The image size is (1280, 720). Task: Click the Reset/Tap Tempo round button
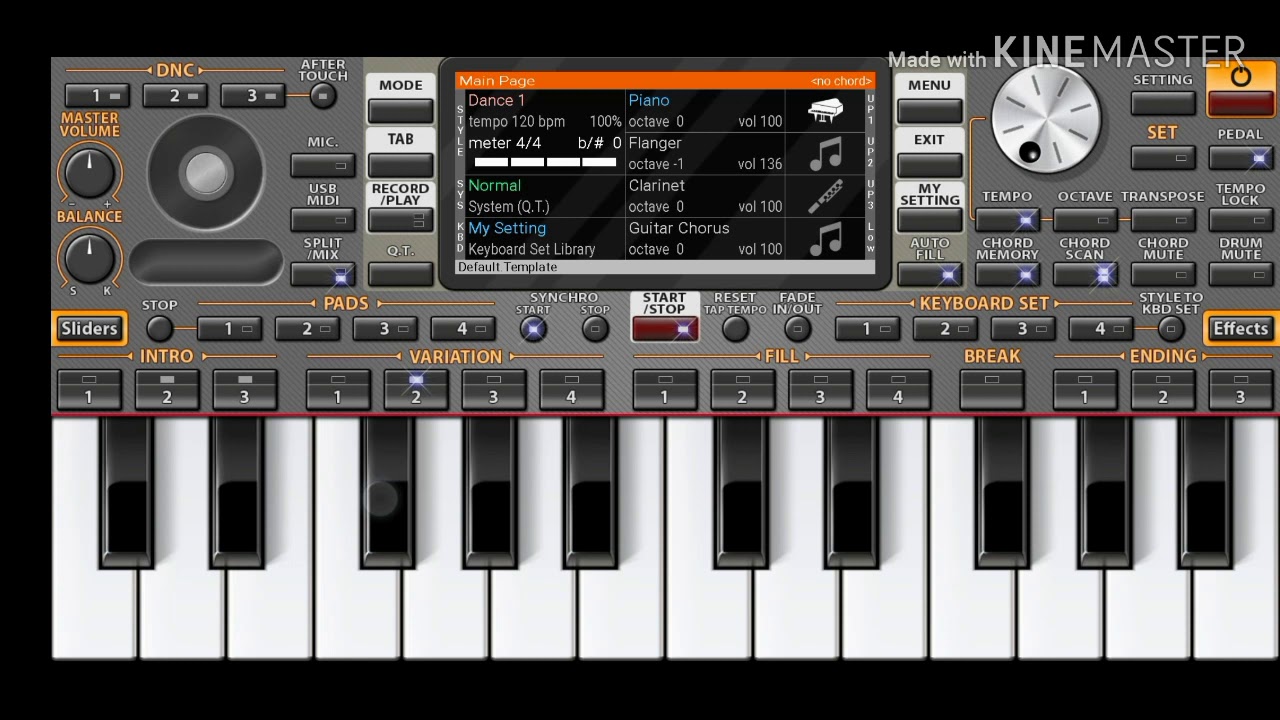tap(735, 328)
